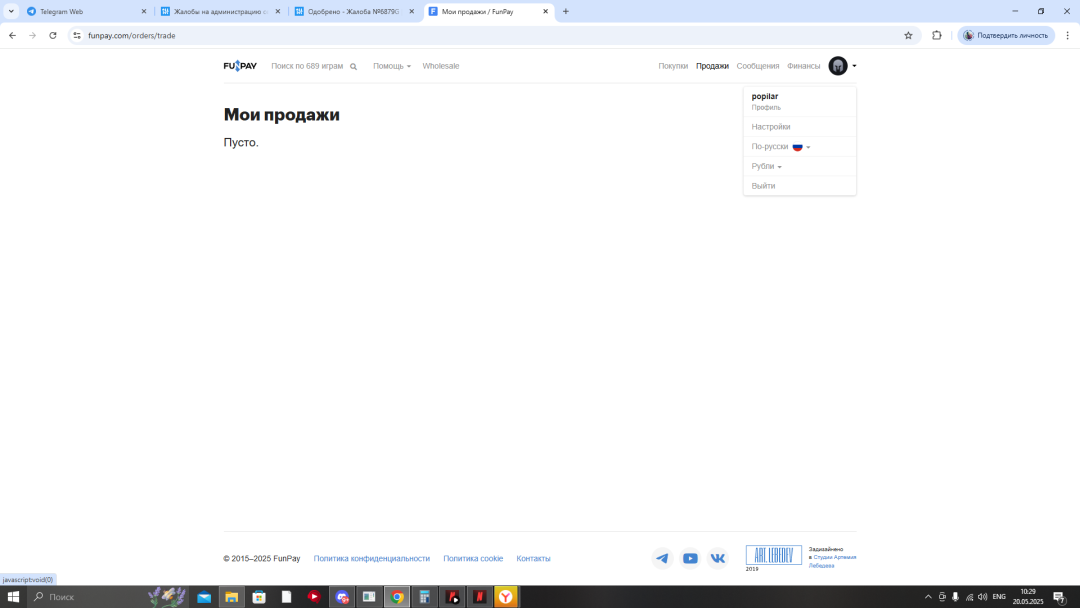Bookmark this page with star icon
This screenshot has height=608, width=1080.
(908, 35)
